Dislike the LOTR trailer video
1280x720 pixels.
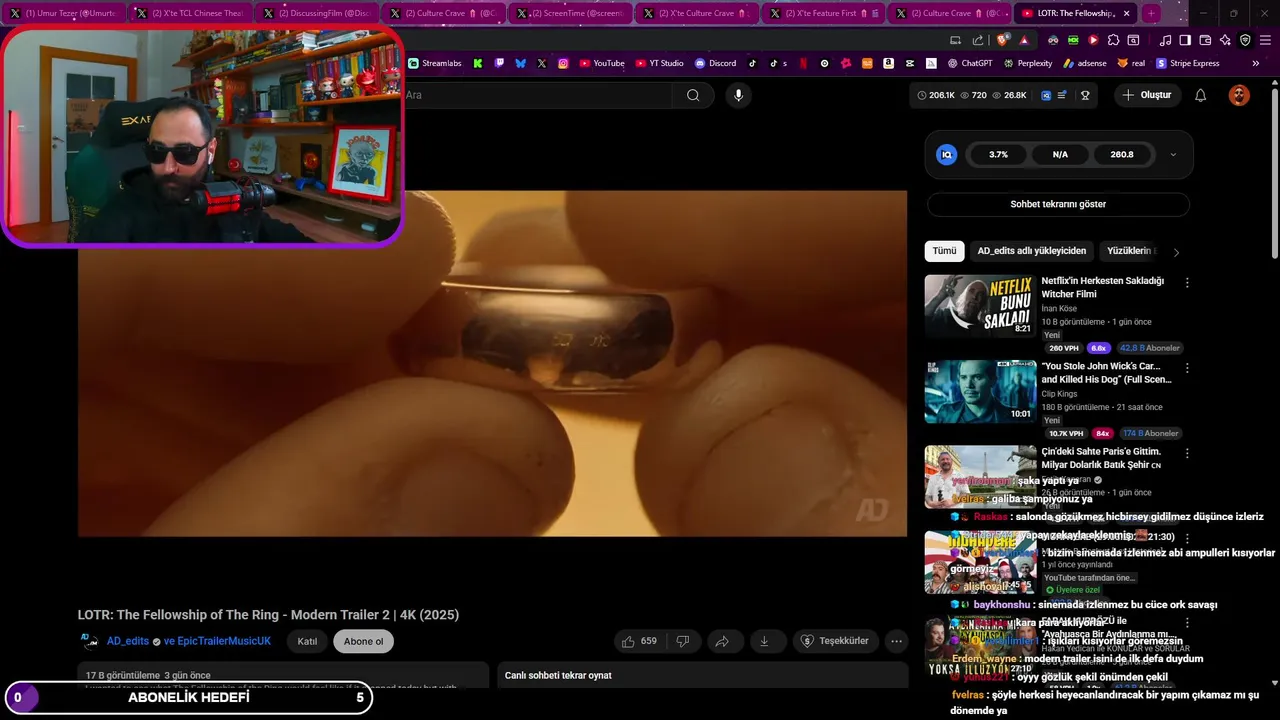[x=683, y=641]
